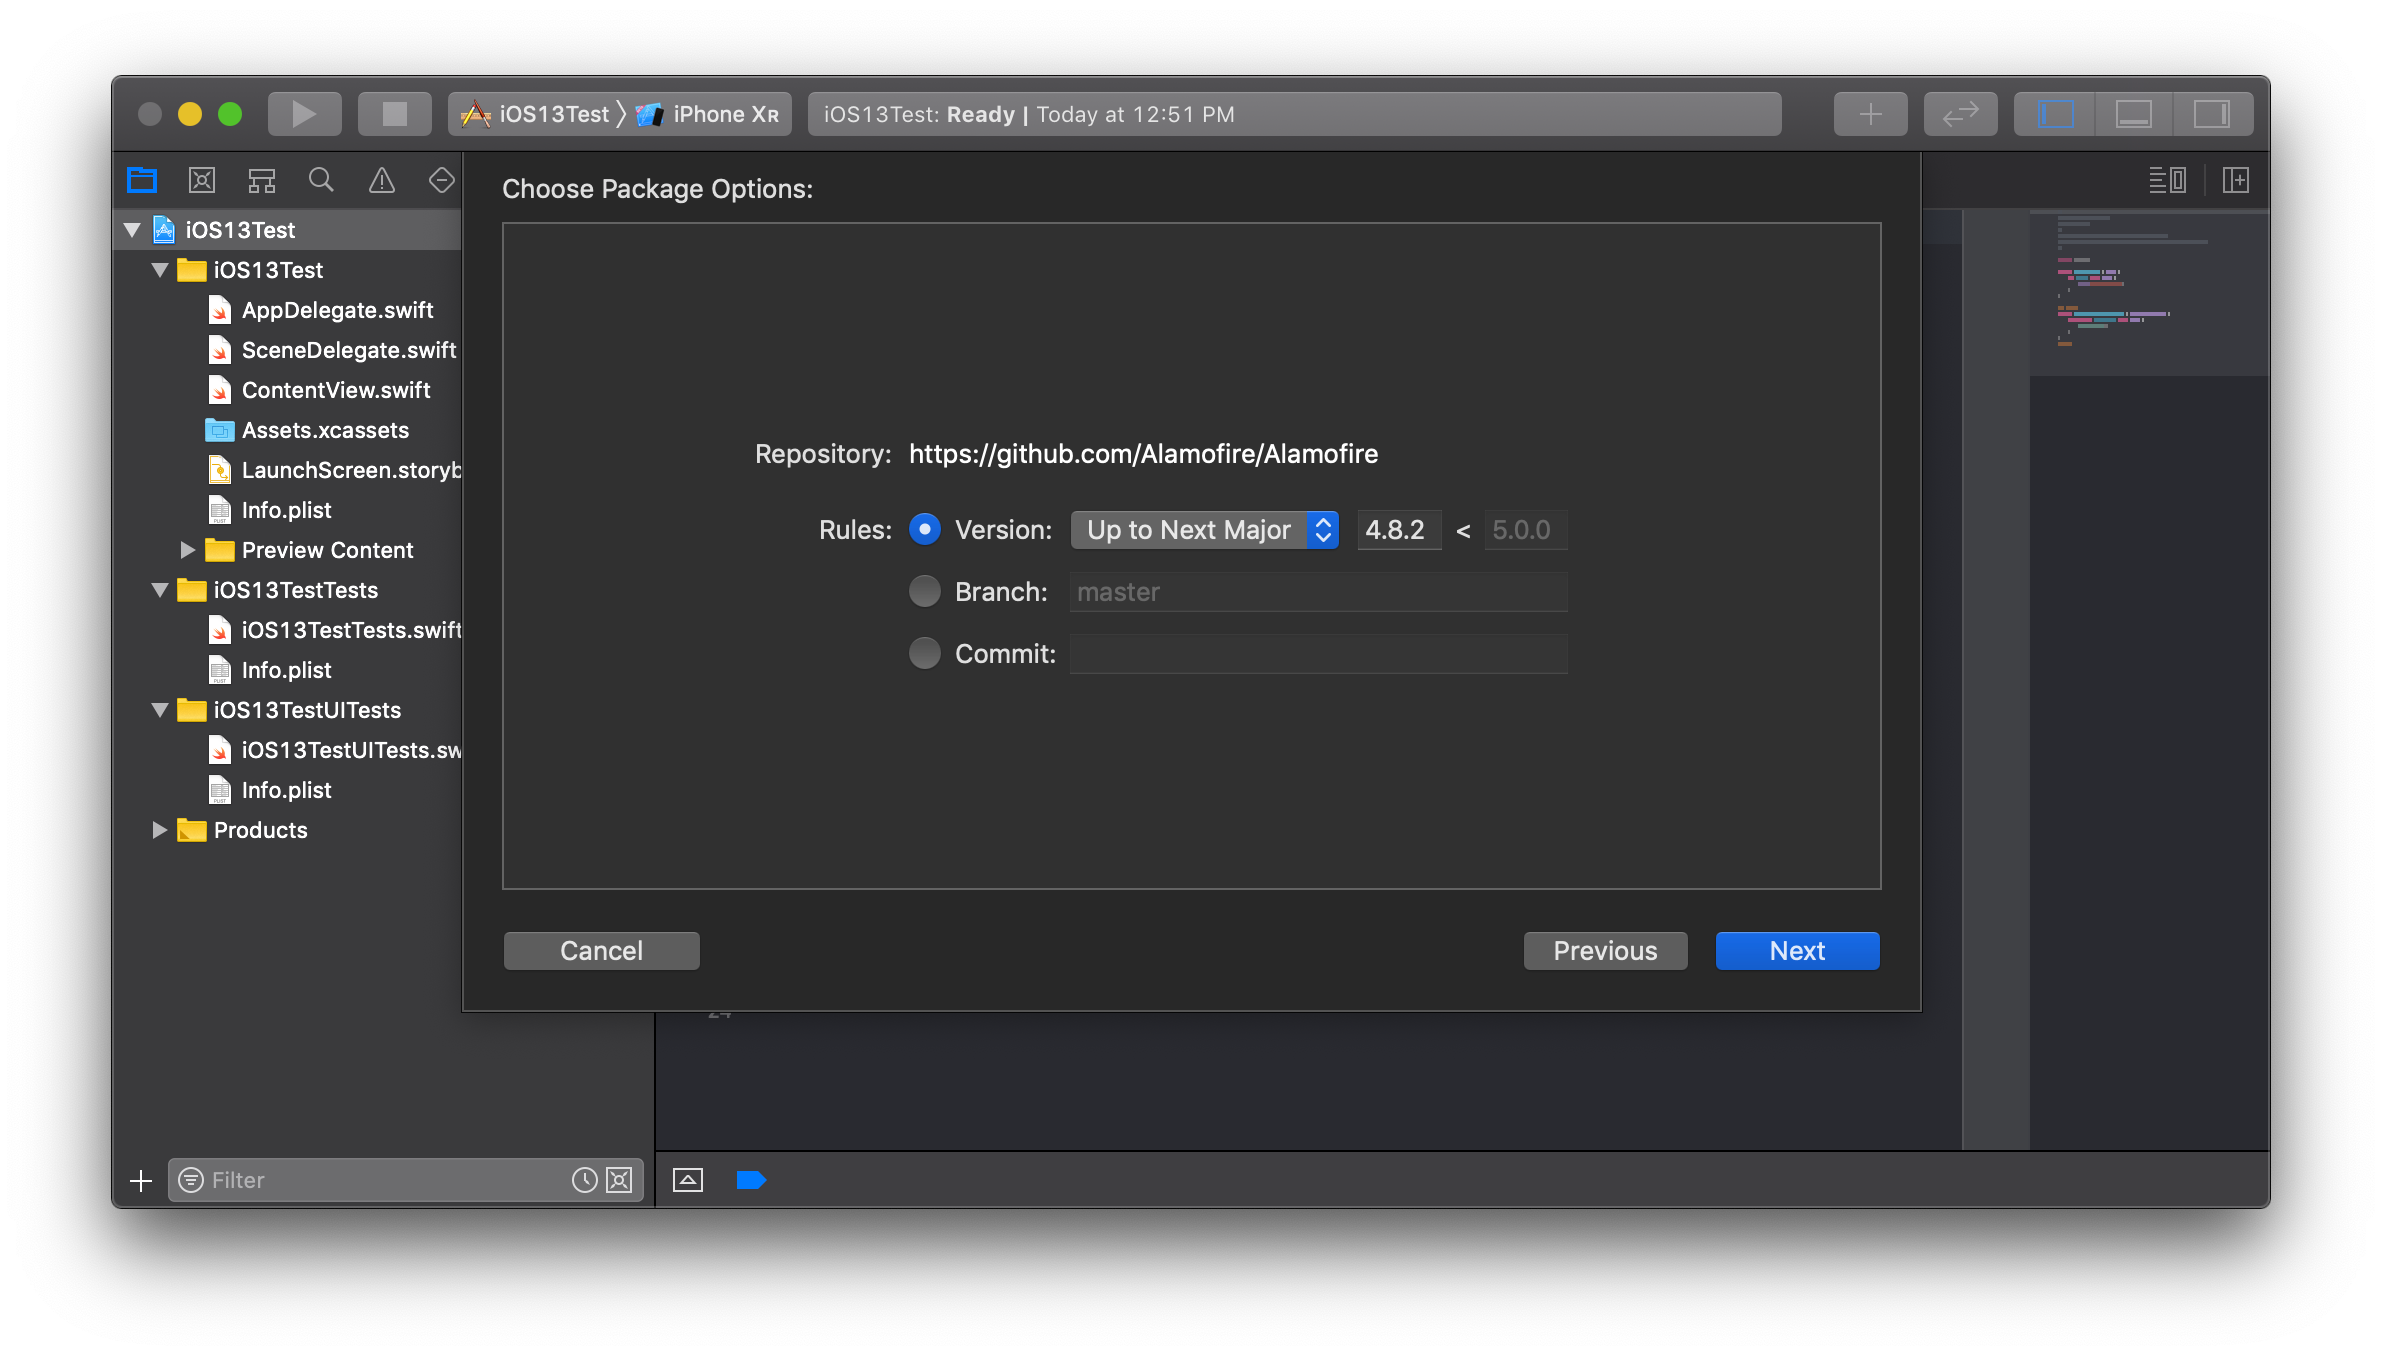Viewport: 2382px width, 1356px height.
Task: Run the iOS13Test scheme with Play button
Action: (x=304, y=114)
